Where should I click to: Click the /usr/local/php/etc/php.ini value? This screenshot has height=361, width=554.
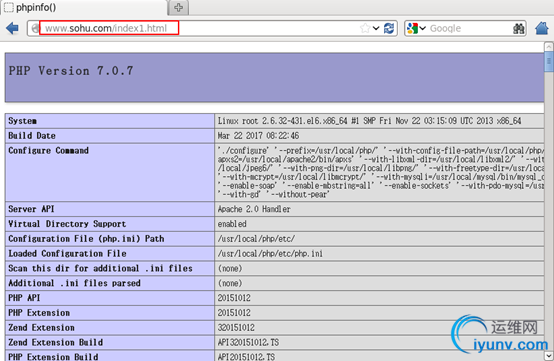point(270,254)
